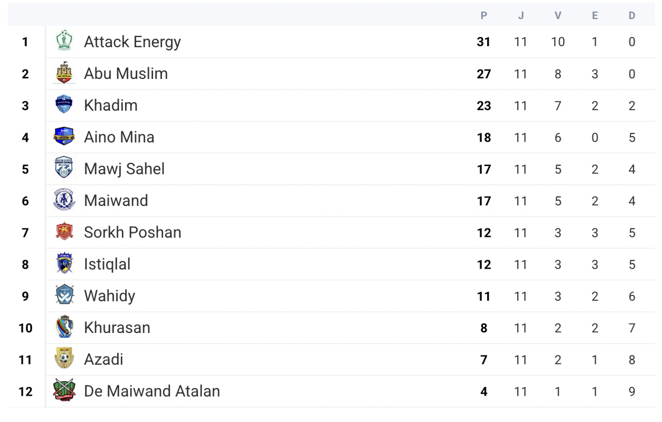Sort standings by the P points column
The width and height of the screenshot is (662, 422).
[x=484, y=16]
